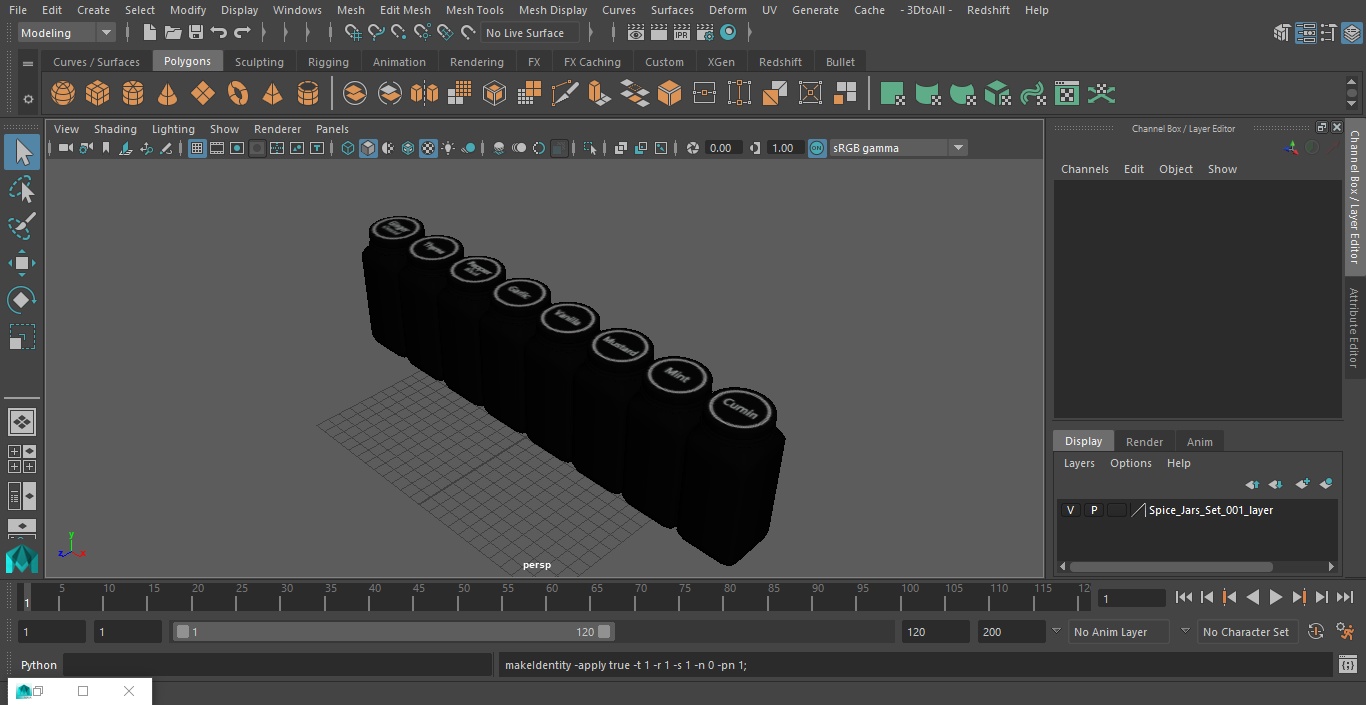Toggle use all lights in viewport
Image resolution: width=1366 pixels, height=705 pixels.
[448, 148]
